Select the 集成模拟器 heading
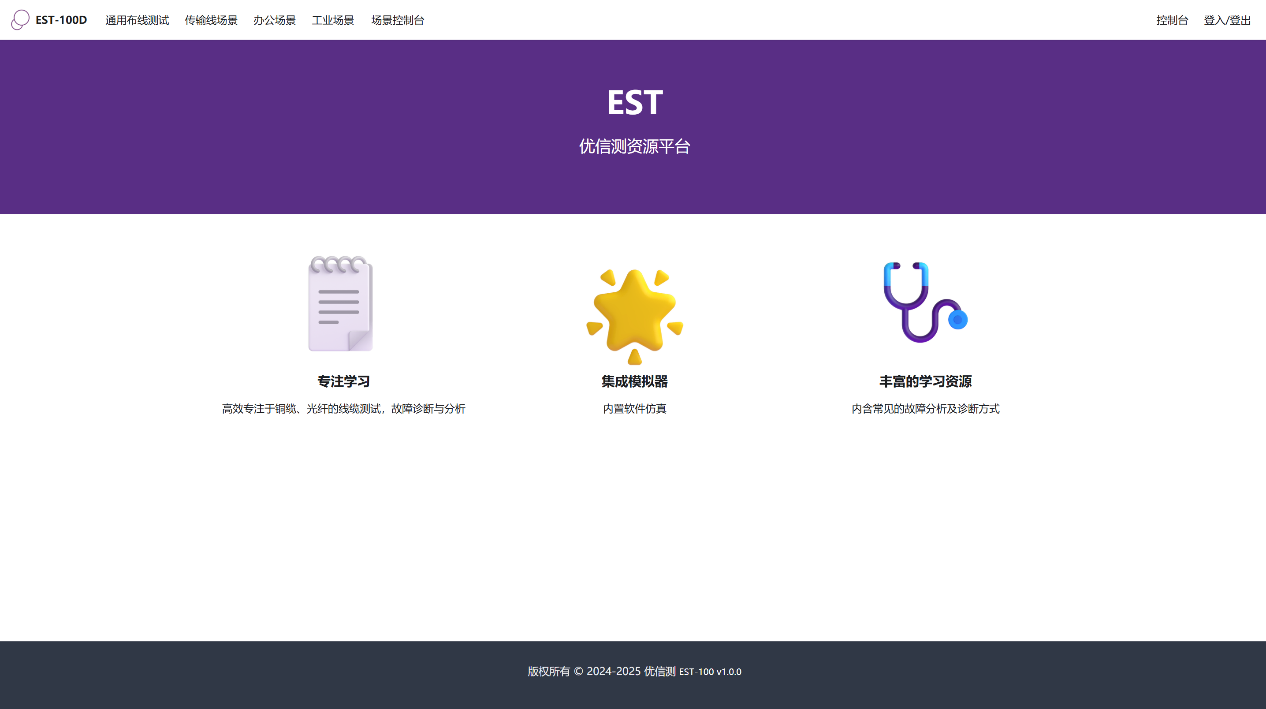Image resolution: width=1266 pixels, height=709 pixels. pyautogui.click(x=634, y=381)
